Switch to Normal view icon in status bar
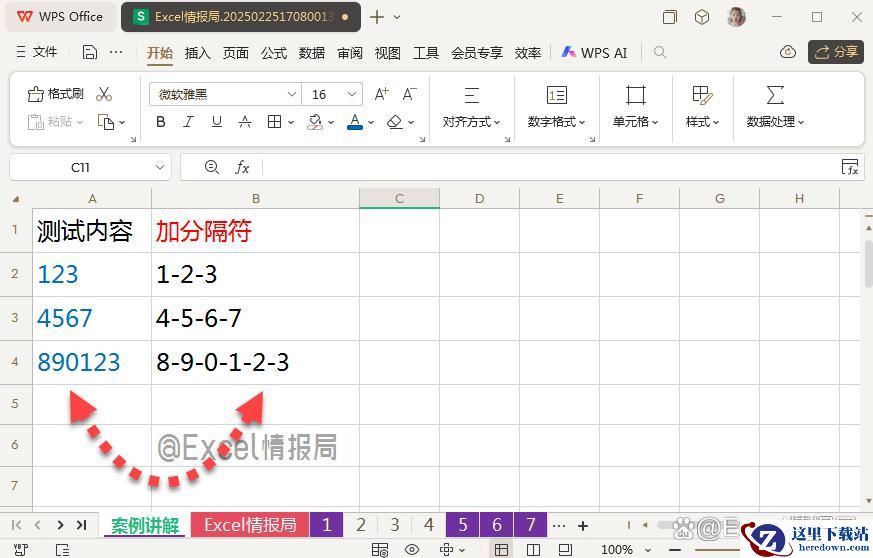 (501, 550)
